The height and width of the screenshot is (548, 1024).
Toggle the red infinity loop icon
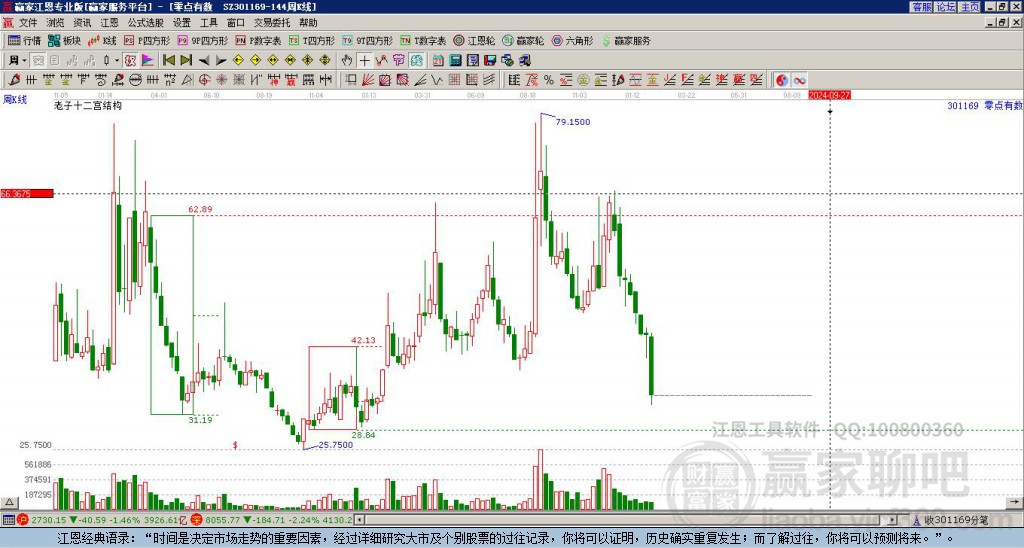point(799,80)
